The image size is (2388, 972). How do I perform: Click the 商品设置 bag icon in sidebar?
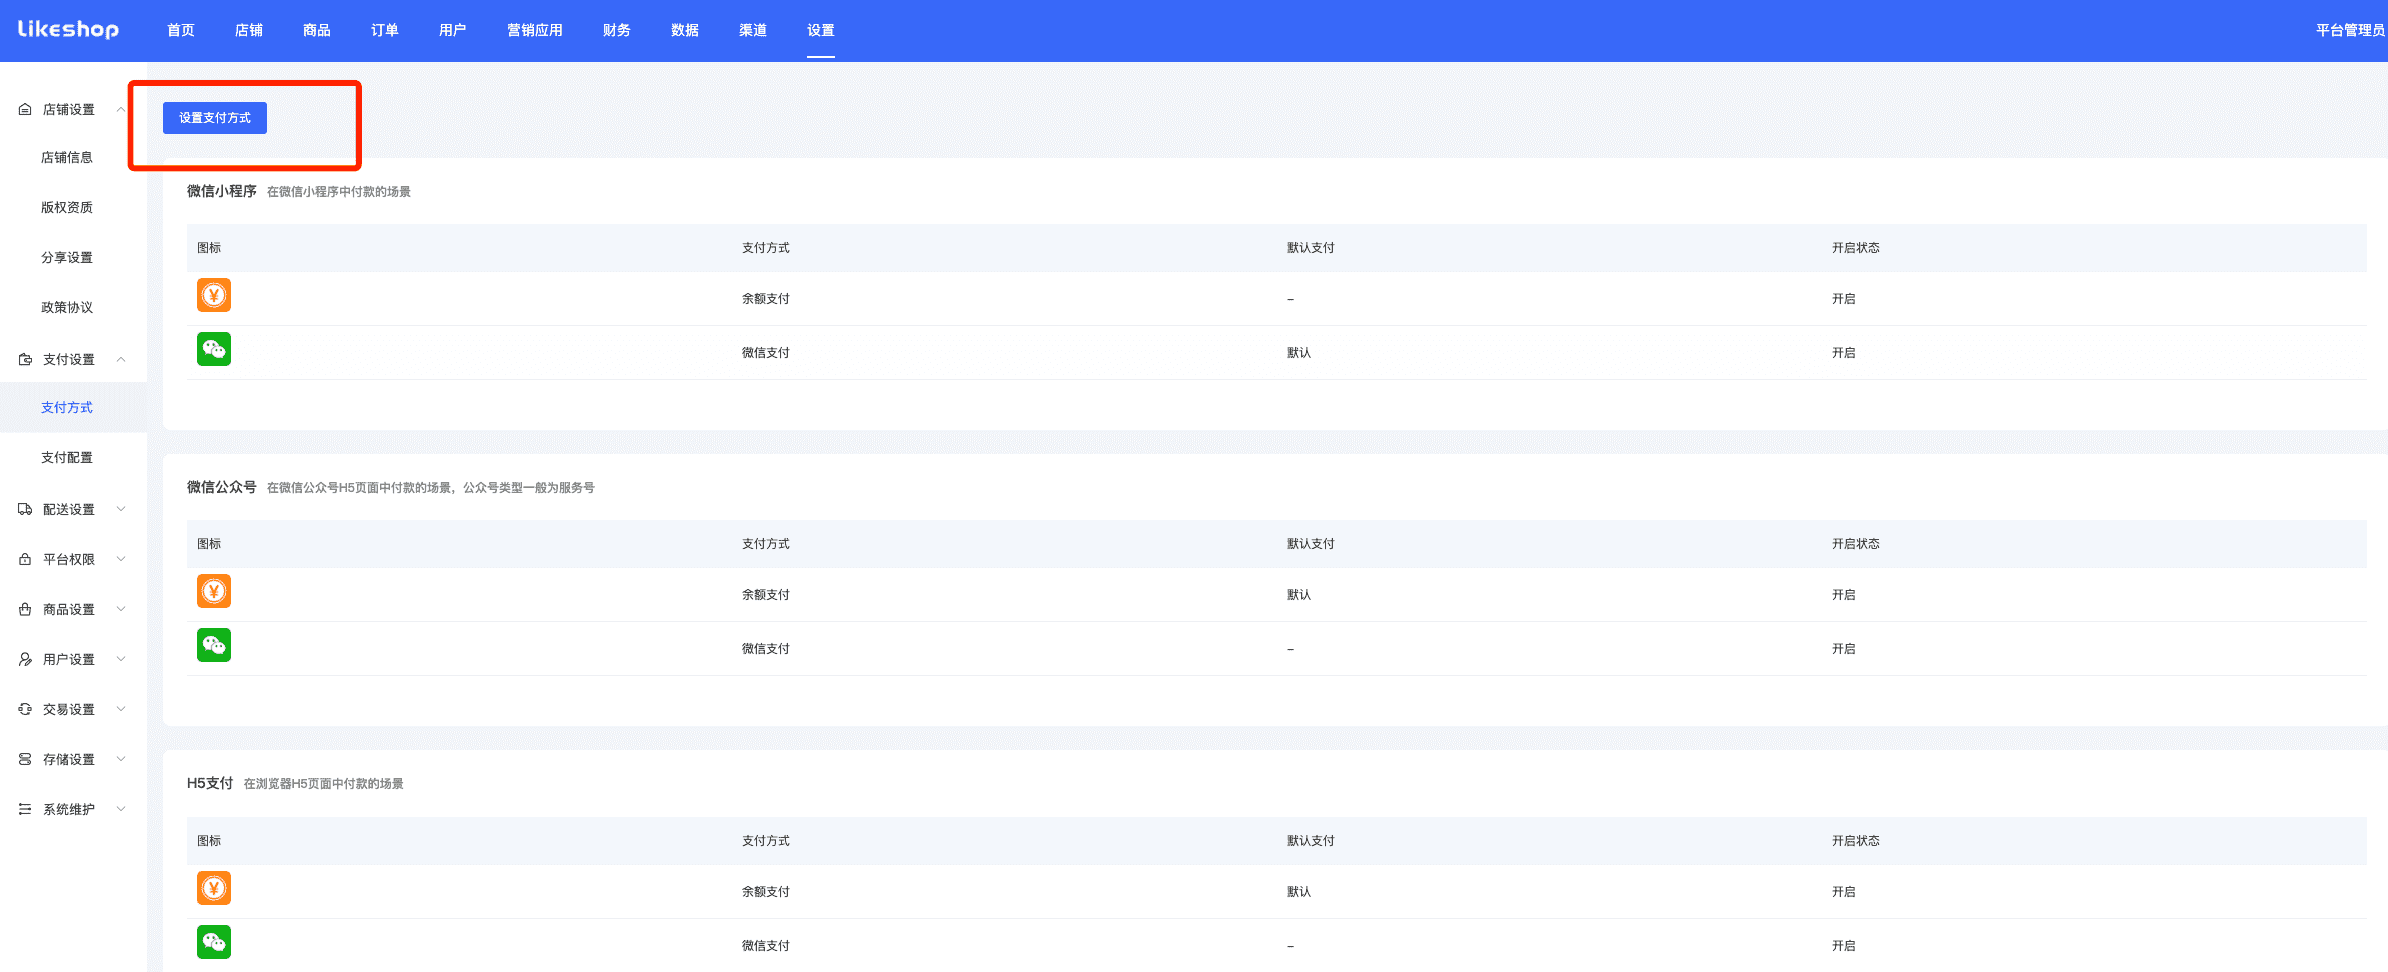25,609
